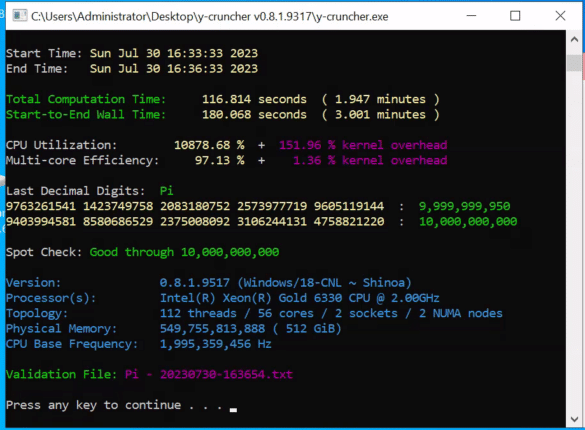Click the '( 1.947 minutes )' text

[381, 99]
